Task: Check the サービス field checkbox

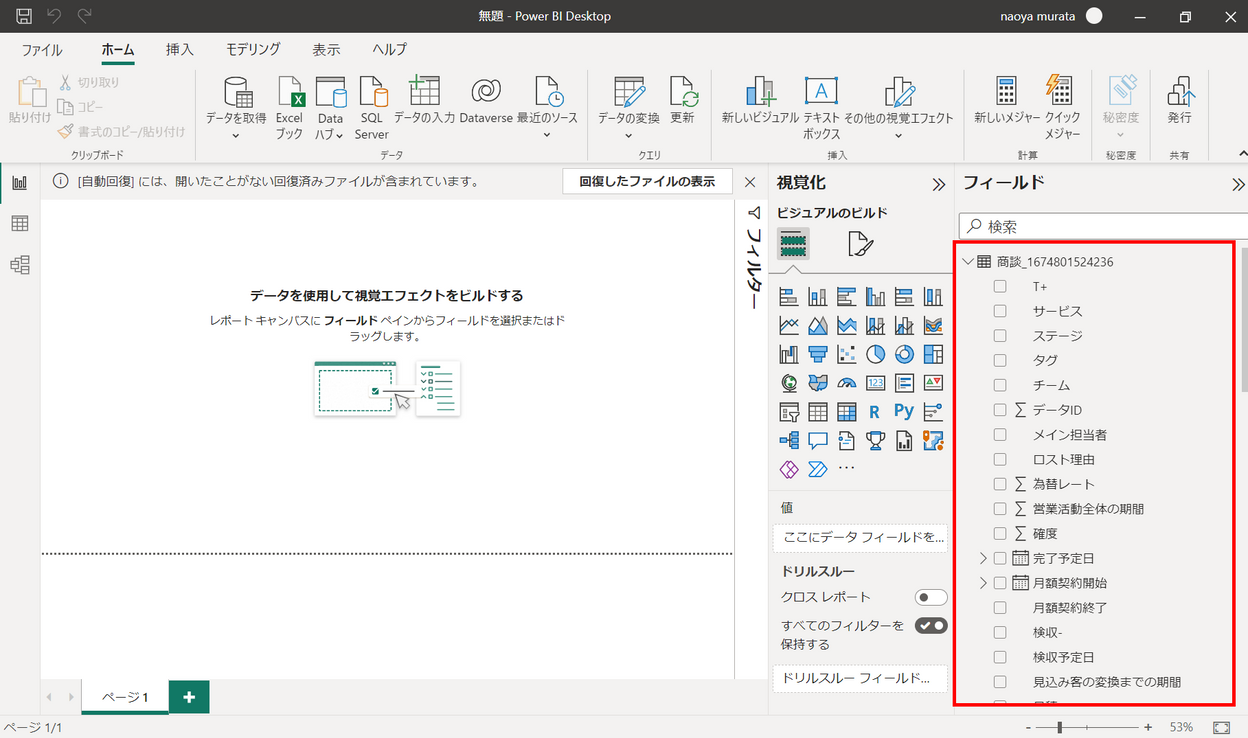Action: pyautogui.click(x=1000, y=311)
